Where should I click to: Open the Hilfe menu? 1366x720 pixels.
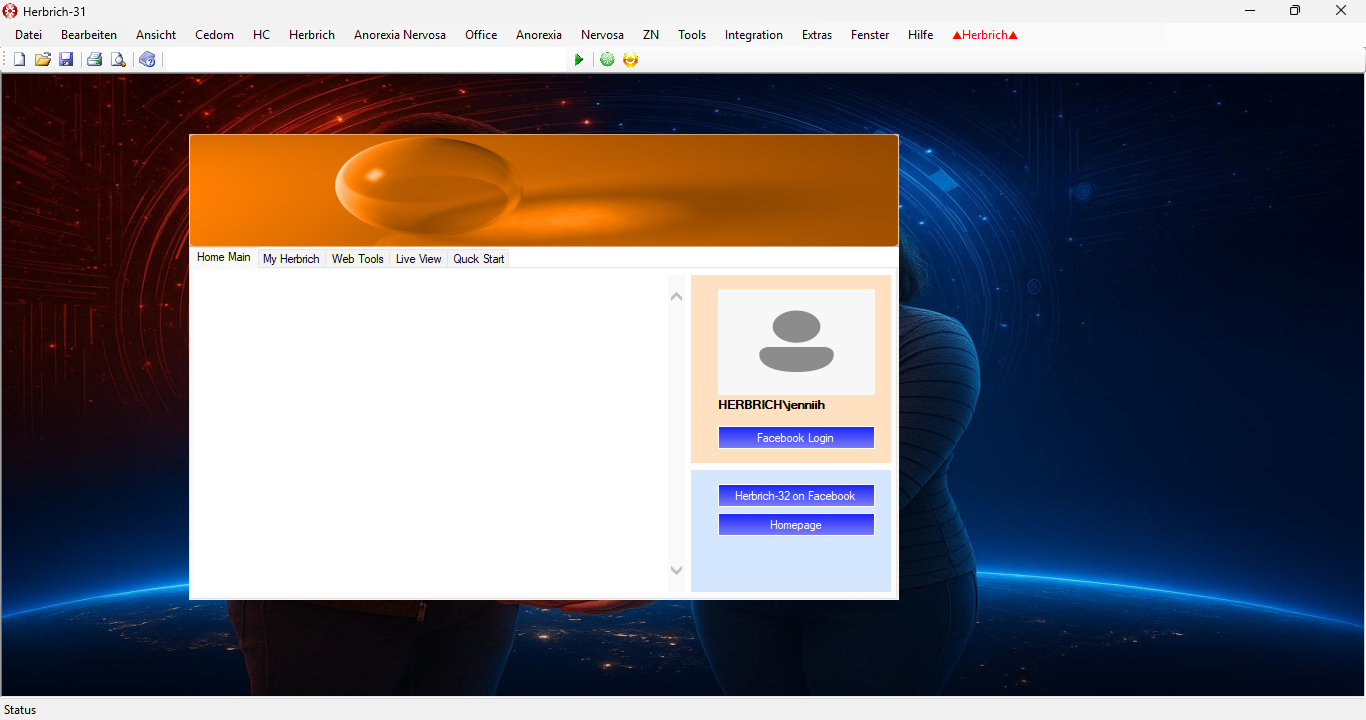[x=921, y=35]
